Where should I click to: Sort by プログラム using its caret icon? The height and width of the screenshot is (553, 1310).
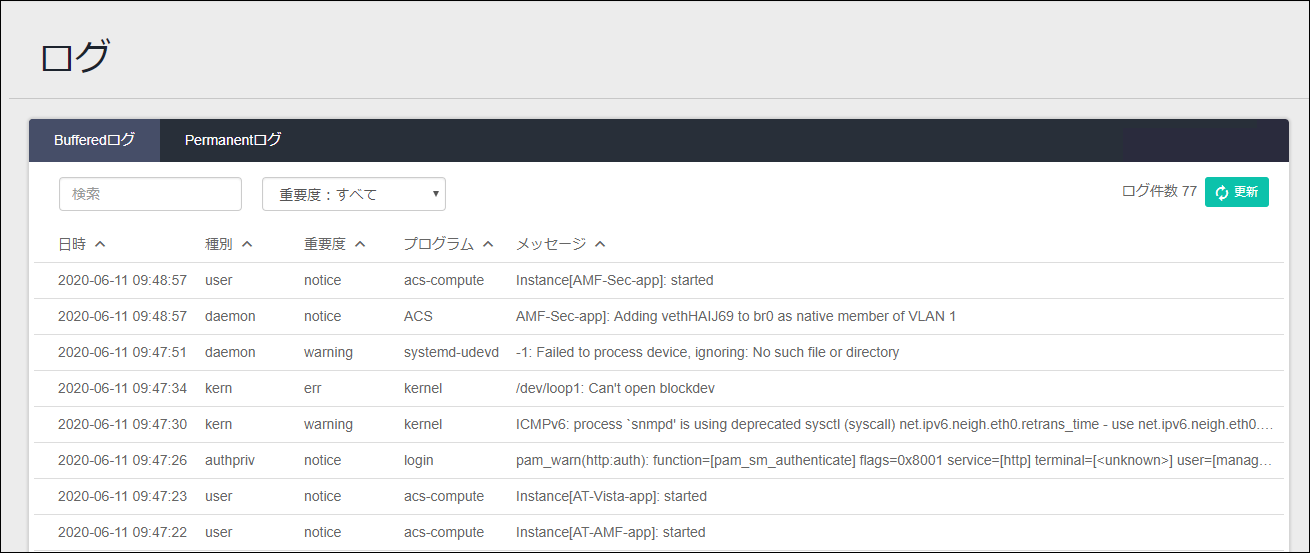click(x=488, y=244)
